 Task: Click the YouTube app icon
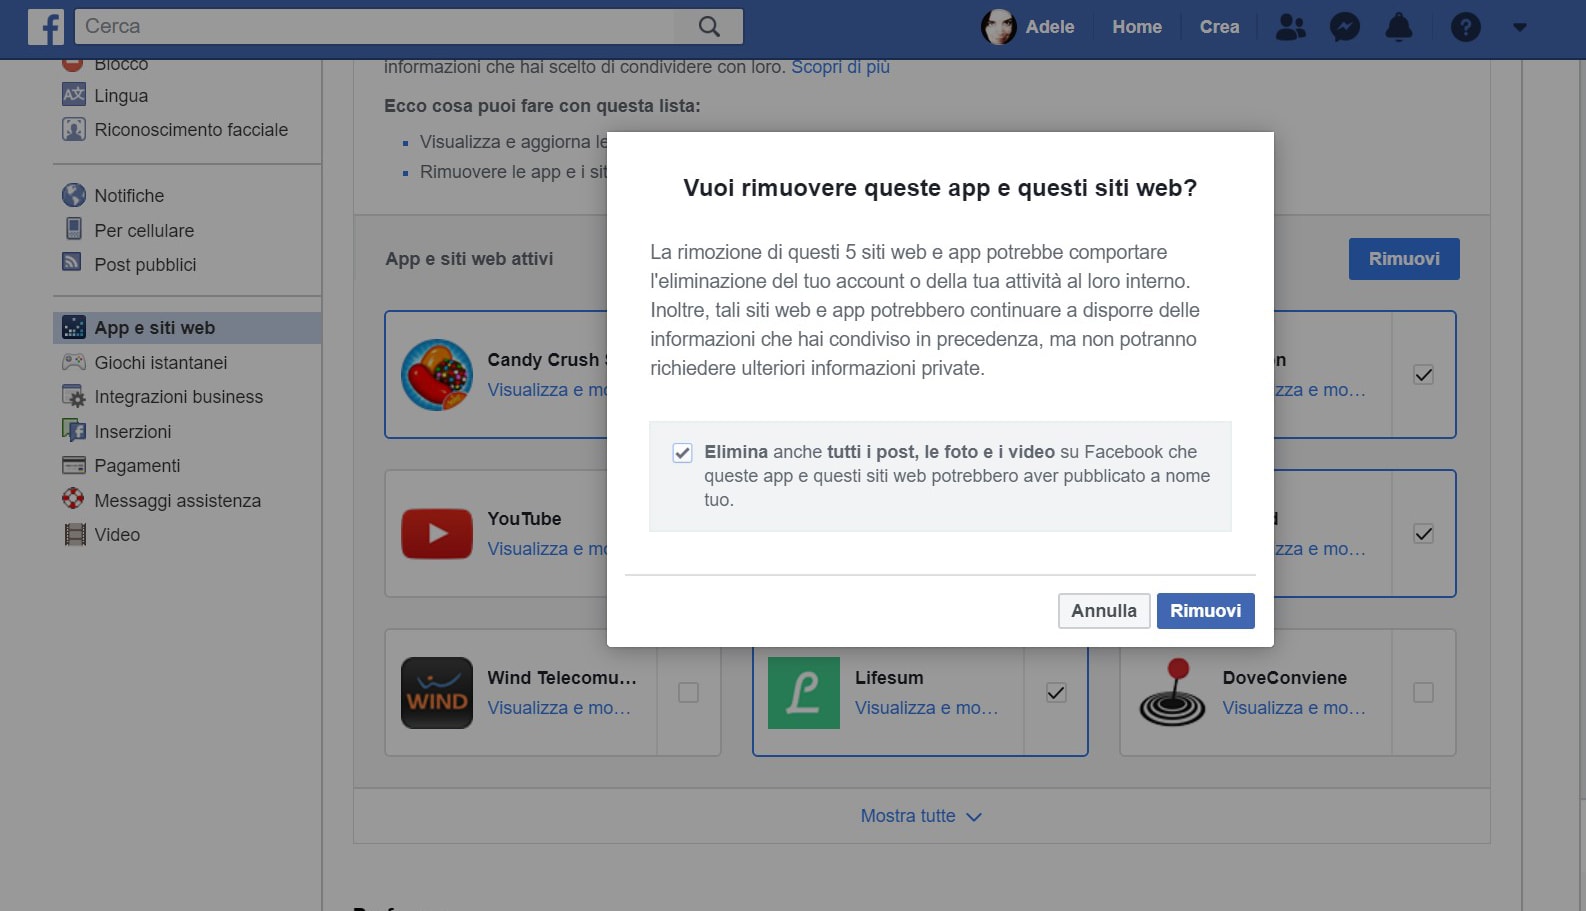[x=437, y=534]
